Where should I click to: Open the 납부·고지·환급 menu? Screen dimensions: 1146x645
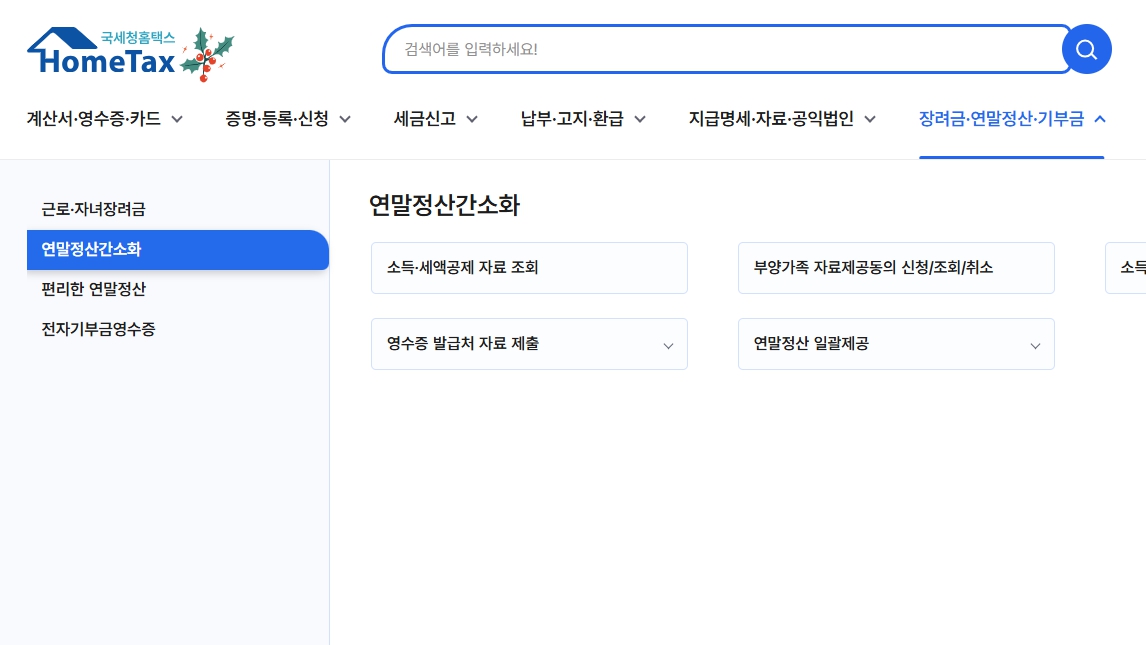tap(583, 119)
